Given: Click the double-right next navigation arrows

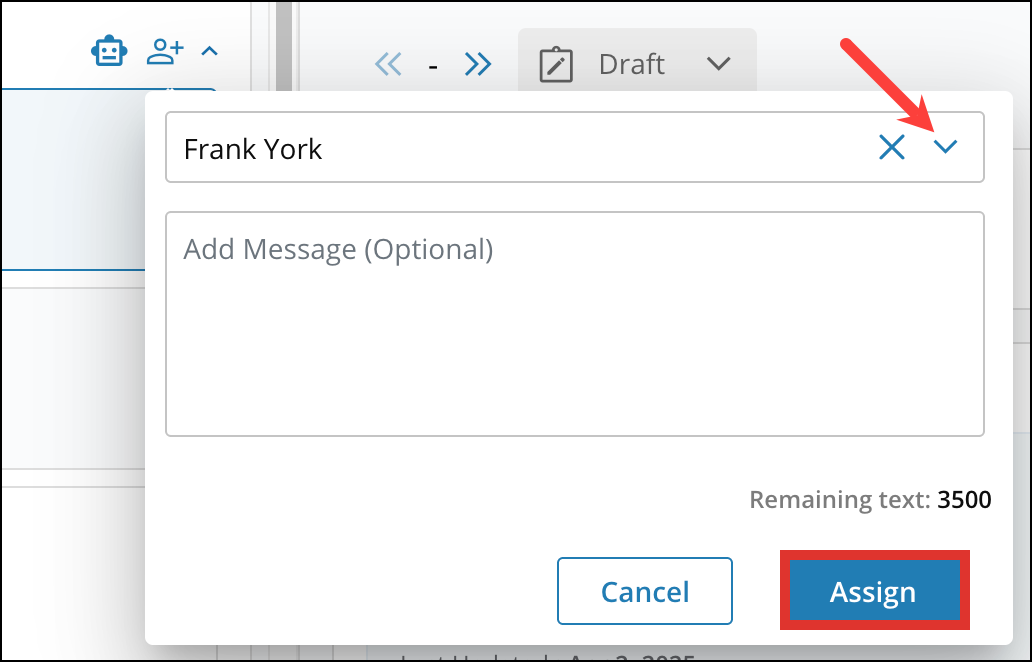Looking at the screenshot, I should 478,64.
